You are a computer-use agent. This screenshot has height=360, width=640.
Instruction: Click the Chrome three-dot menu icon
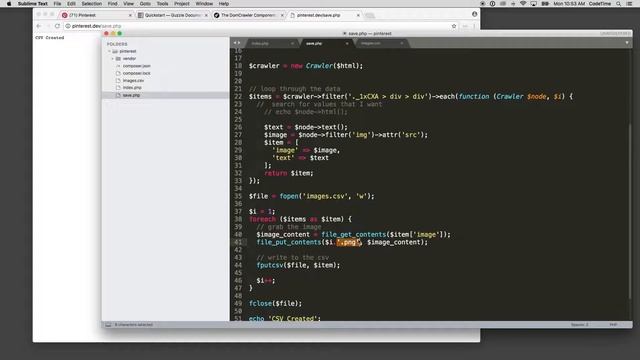point(474,26)
